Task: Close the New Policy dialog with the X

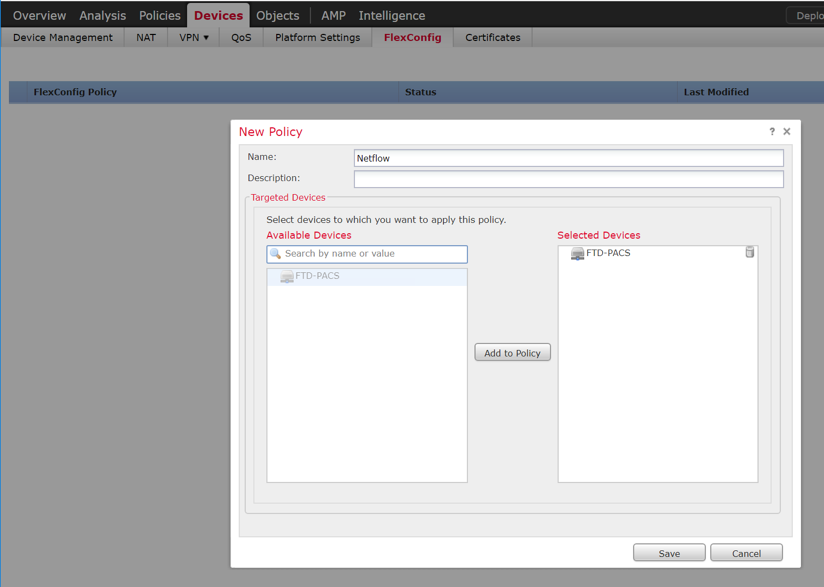Action: tap(786, 131)
